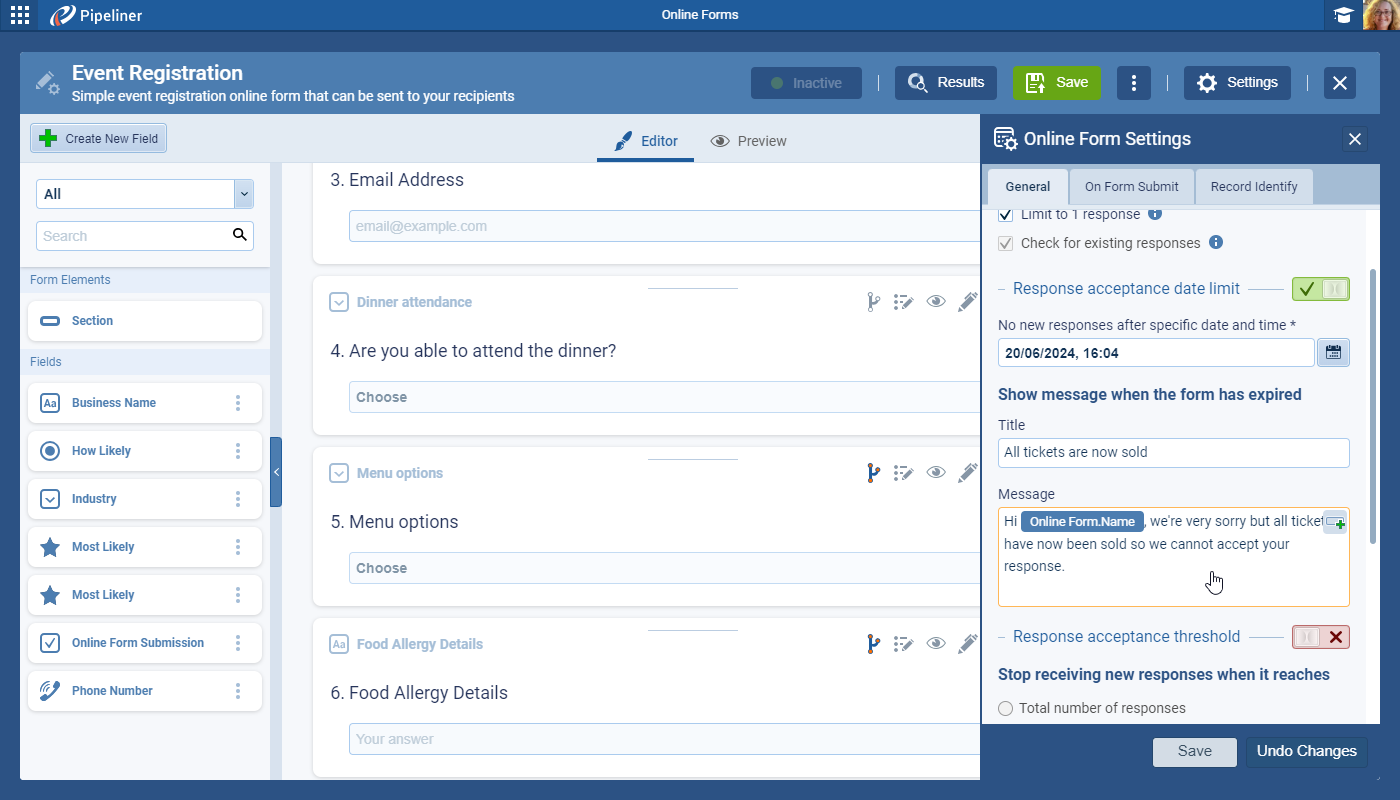Switch to the Preview tab
The height and width of the screenshot is (800, 1400).
[x=748, y=141]
